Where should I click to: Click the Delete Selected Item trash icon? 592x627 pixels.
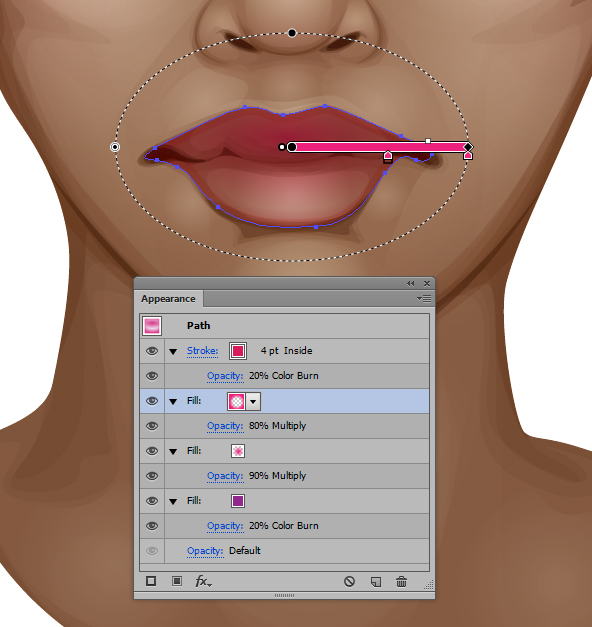coord(401,581)
